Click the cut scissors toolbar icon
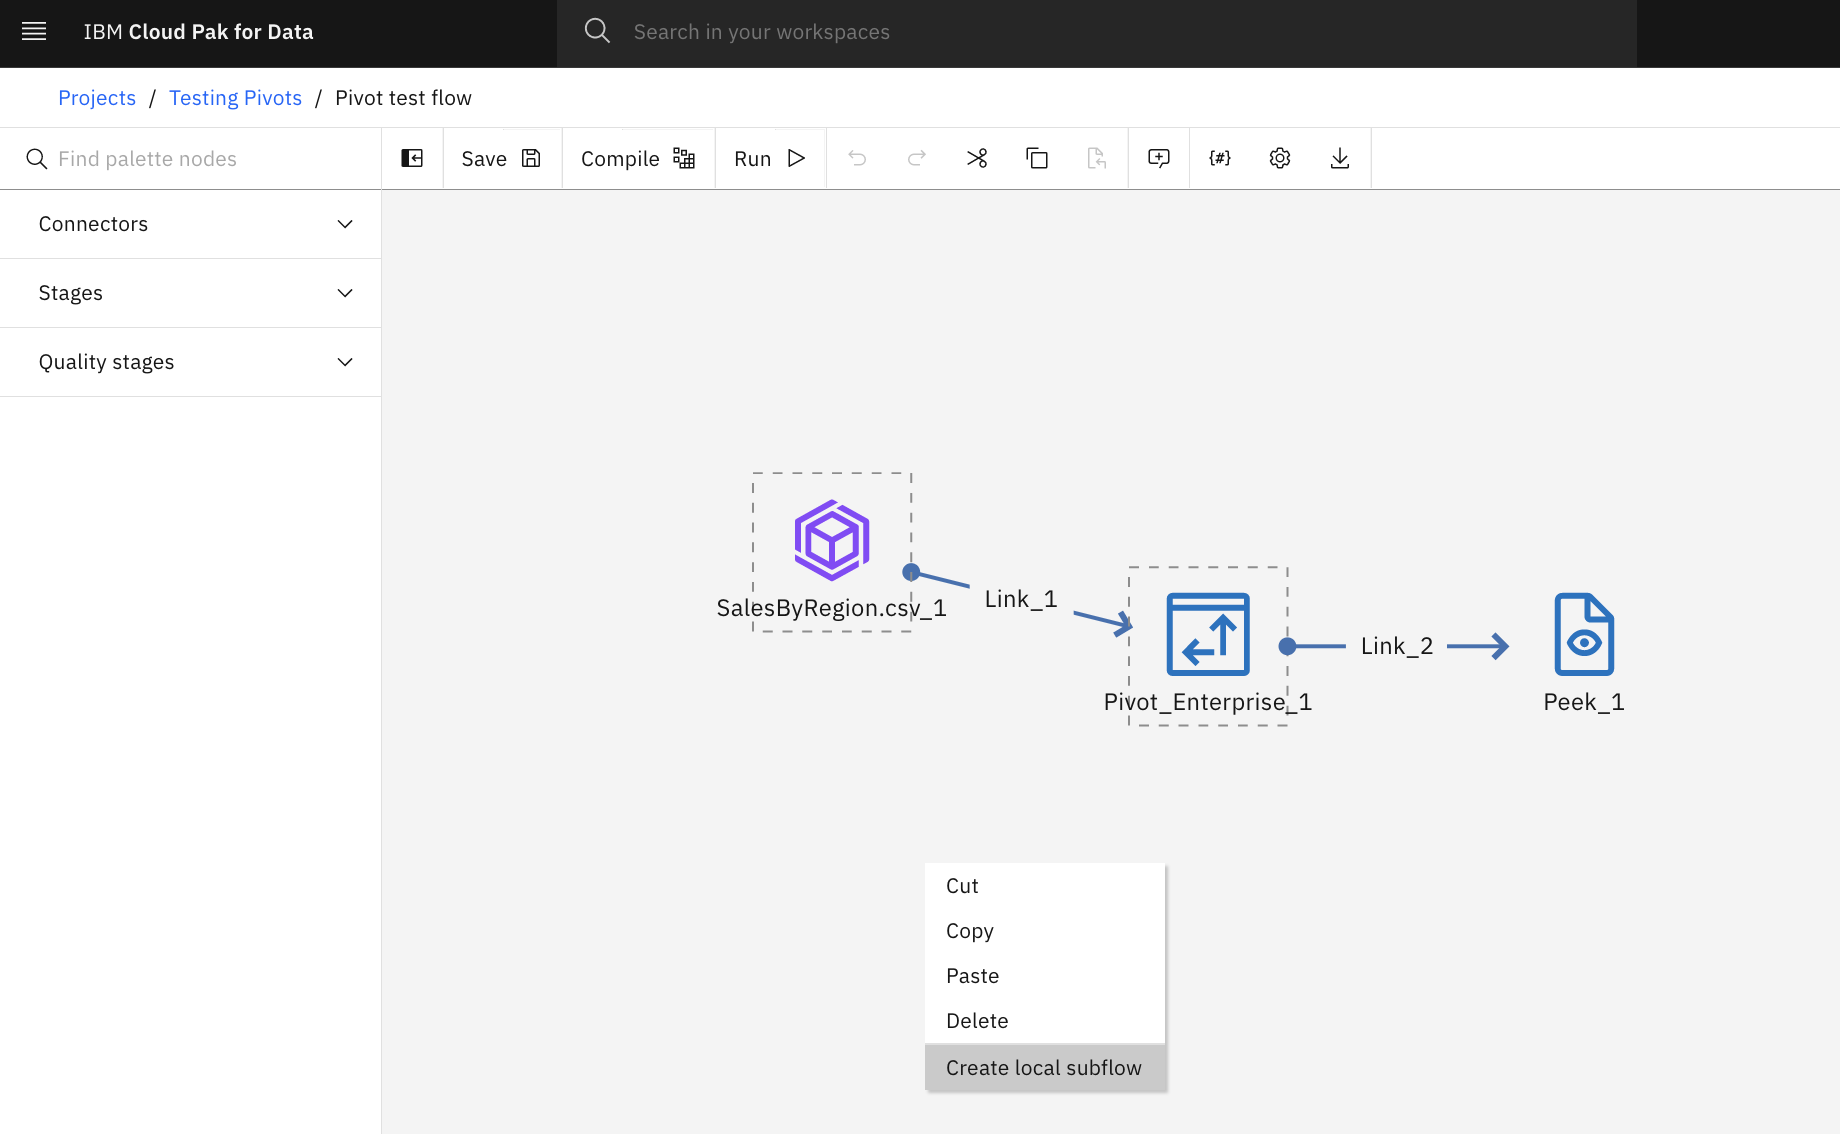 tap(977, 158)
